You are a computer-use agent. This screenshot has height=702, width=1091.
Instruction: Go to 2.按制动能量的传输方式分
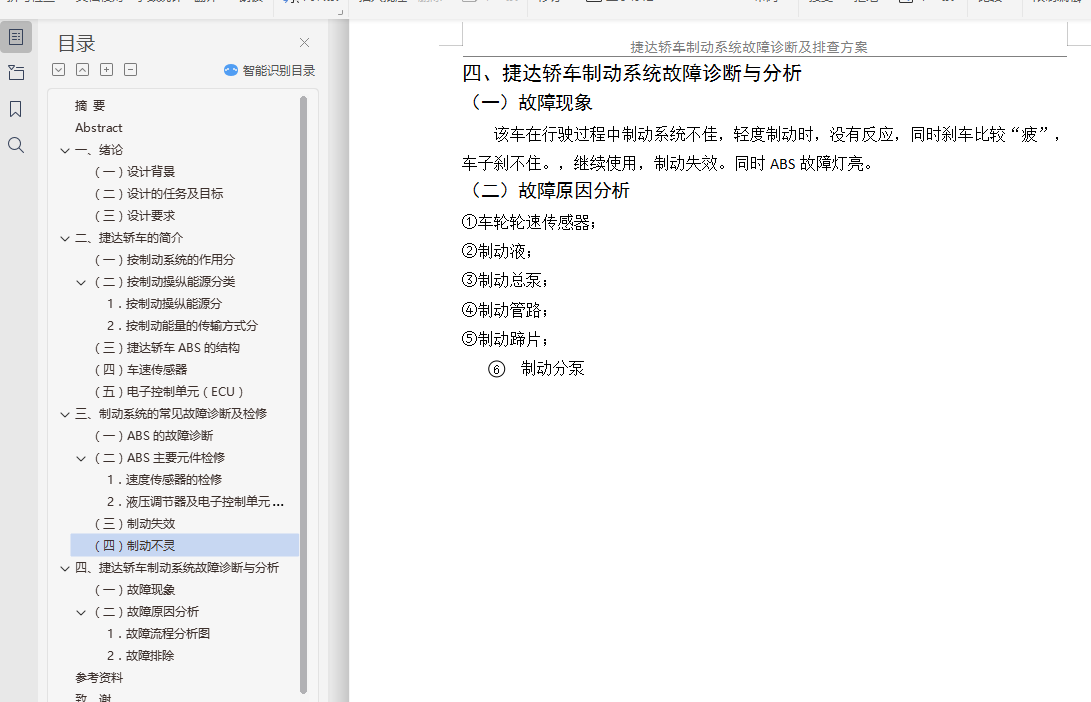182,326
